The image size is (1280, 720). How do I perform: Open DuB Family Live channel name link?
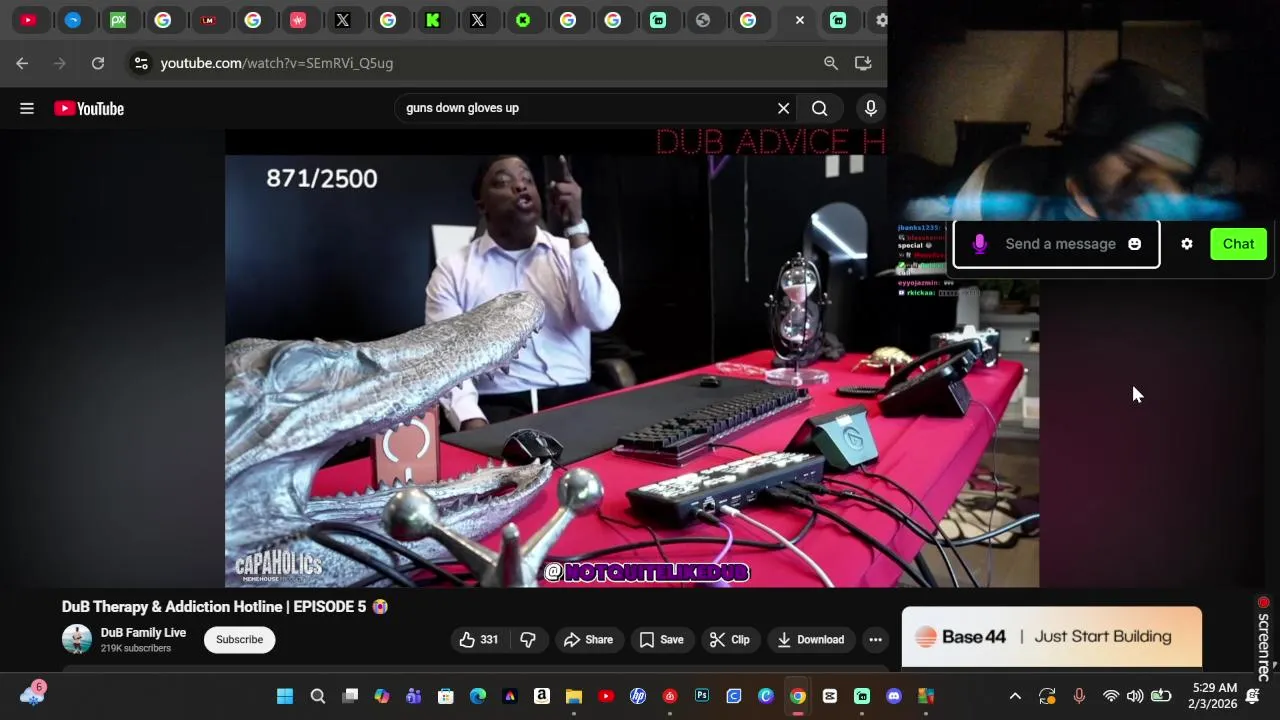coord(143,632)
